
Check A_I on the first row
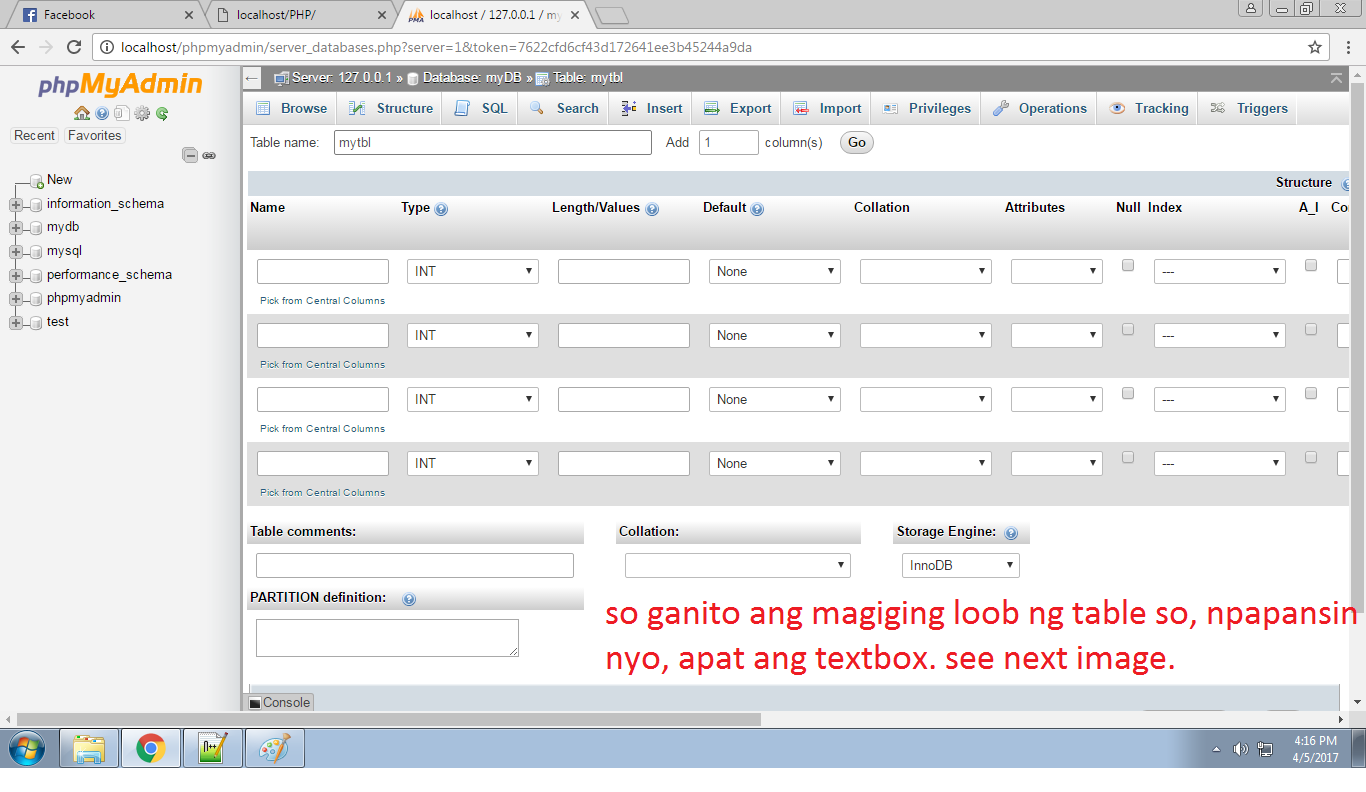click(x=1310, y=265)
